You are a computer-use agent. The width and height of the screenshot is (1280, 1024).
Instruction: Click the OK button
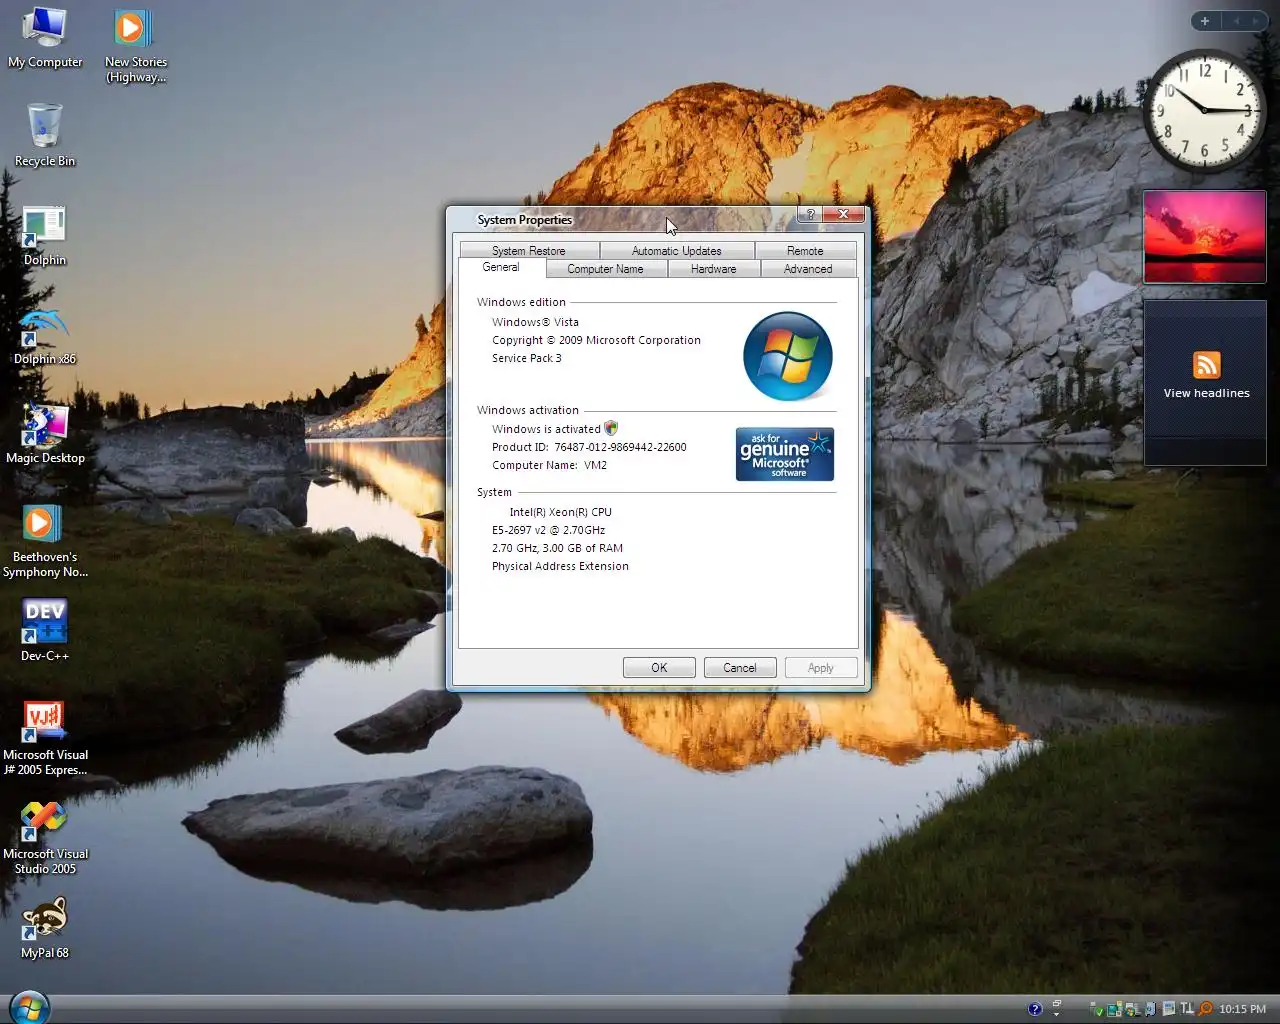(x=659, y=667)
